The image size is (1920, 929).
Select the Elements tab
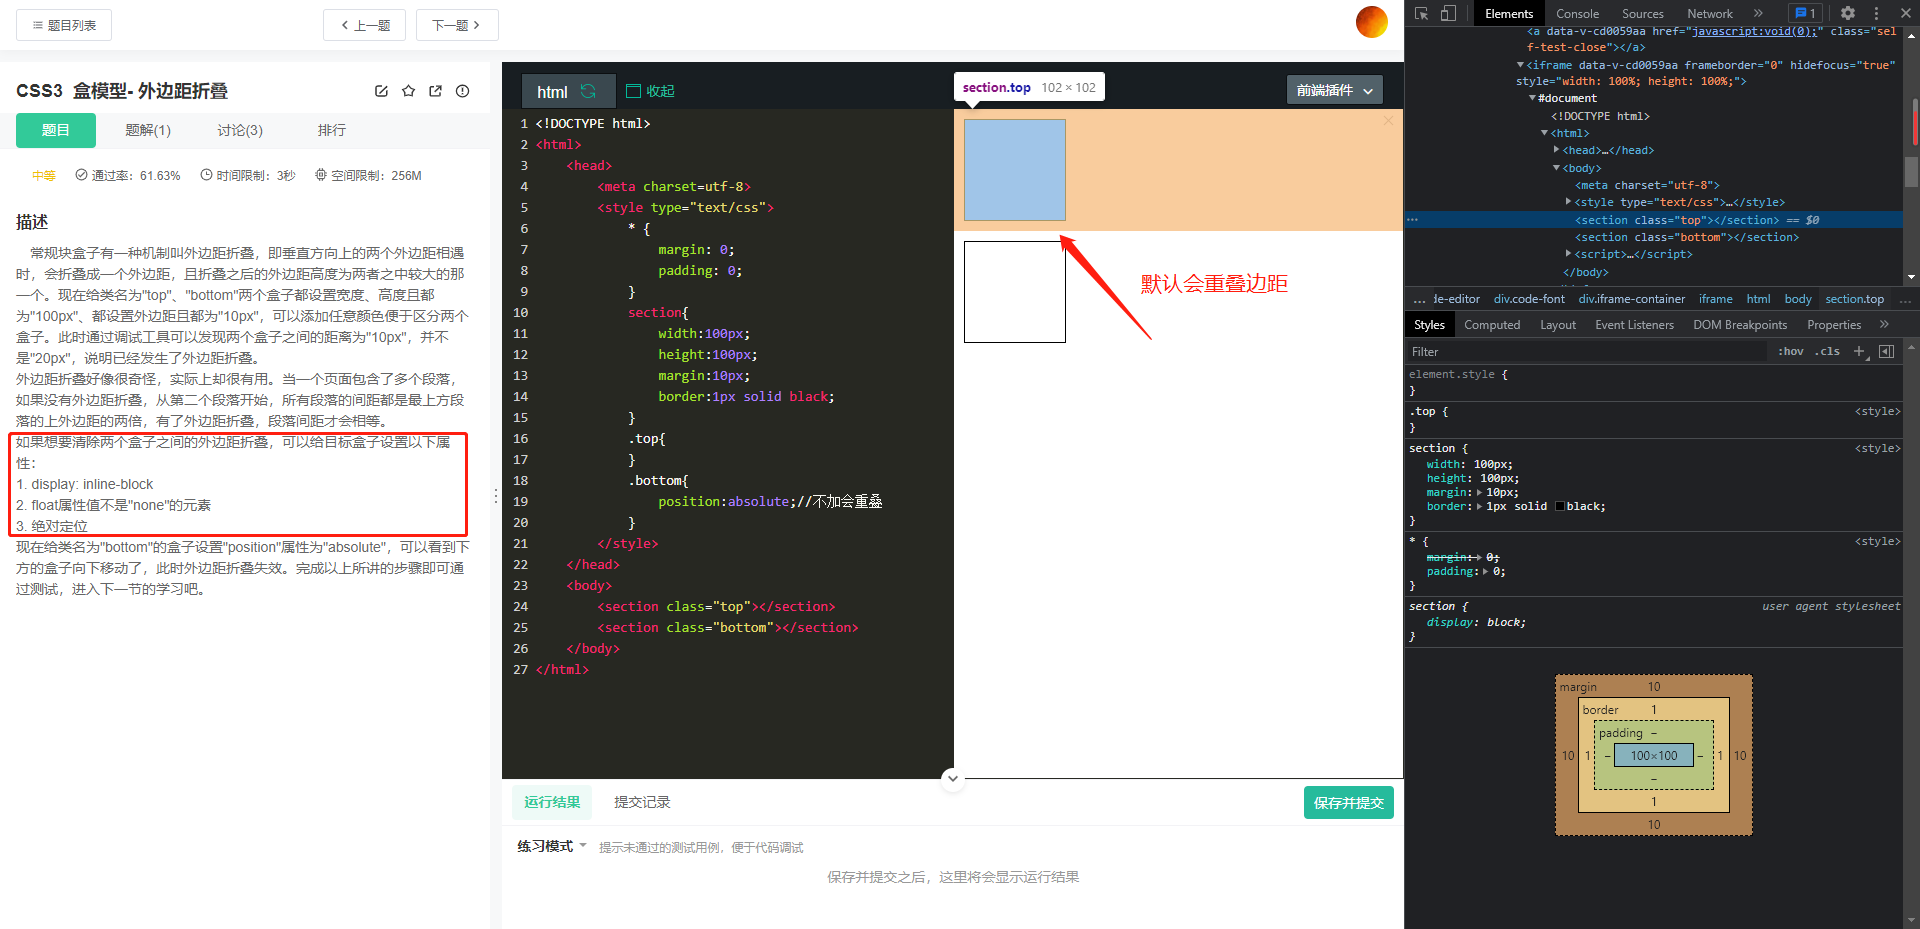coord(1509,14)
